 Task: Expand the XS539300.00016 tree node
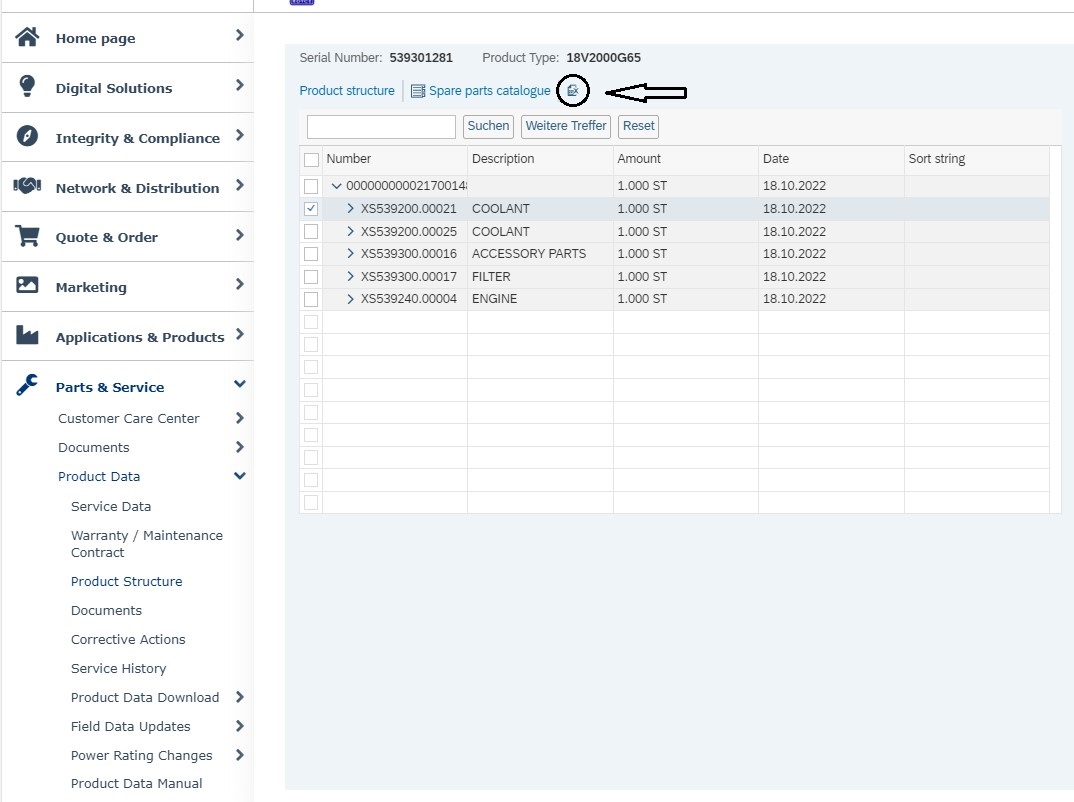point(351,253)
